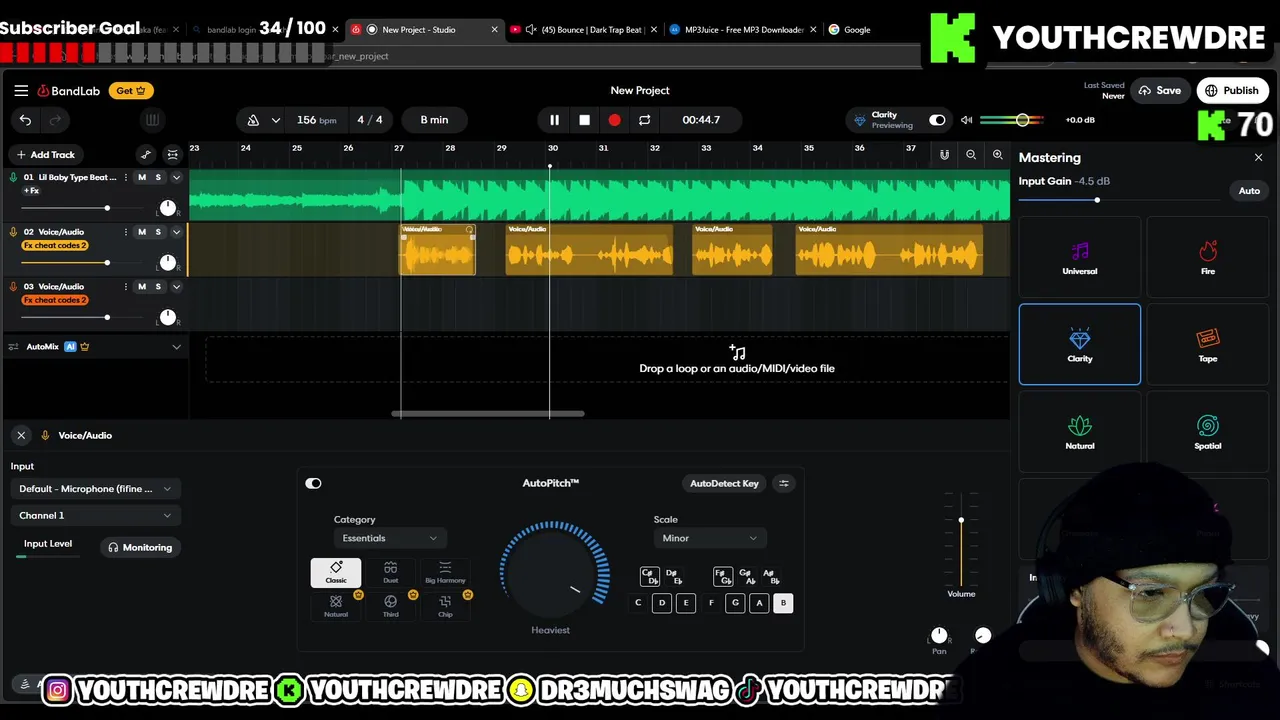
Task: Click the Publish button
Action: click(1232, 91)
